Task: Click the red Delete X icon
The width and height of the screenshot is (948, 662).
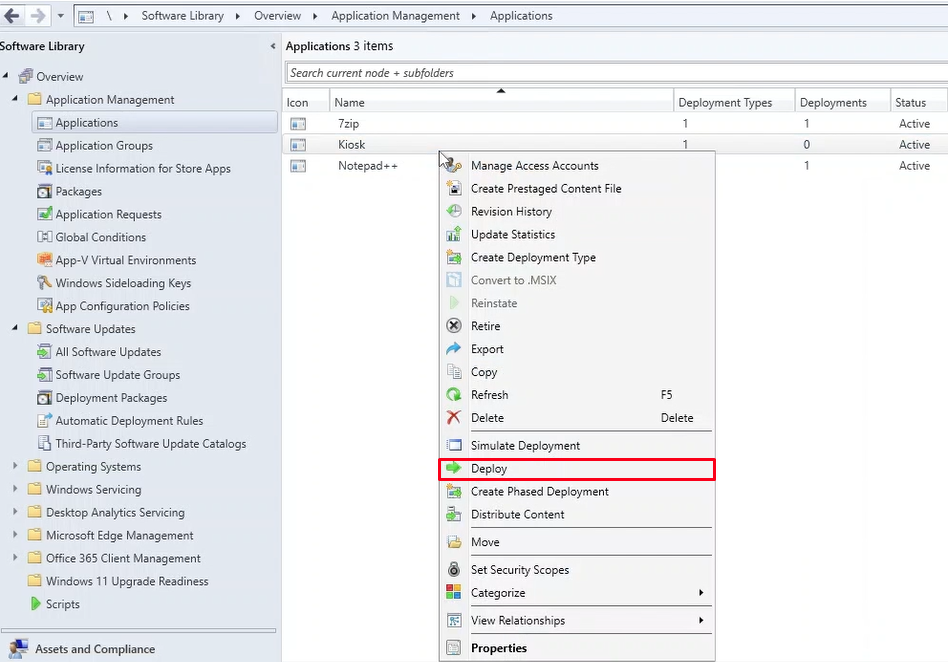Action: (453, 418)
